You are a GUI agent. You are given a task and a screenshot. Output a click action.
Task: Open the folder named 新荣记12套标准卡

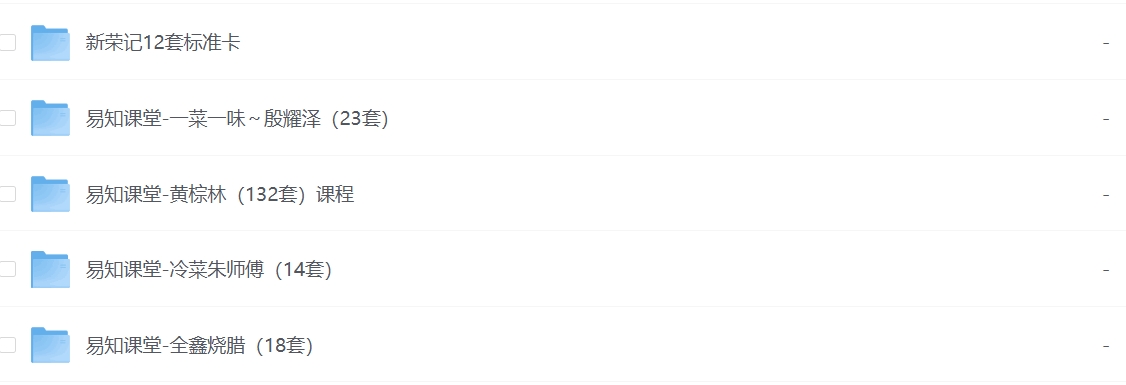(163, 43)
